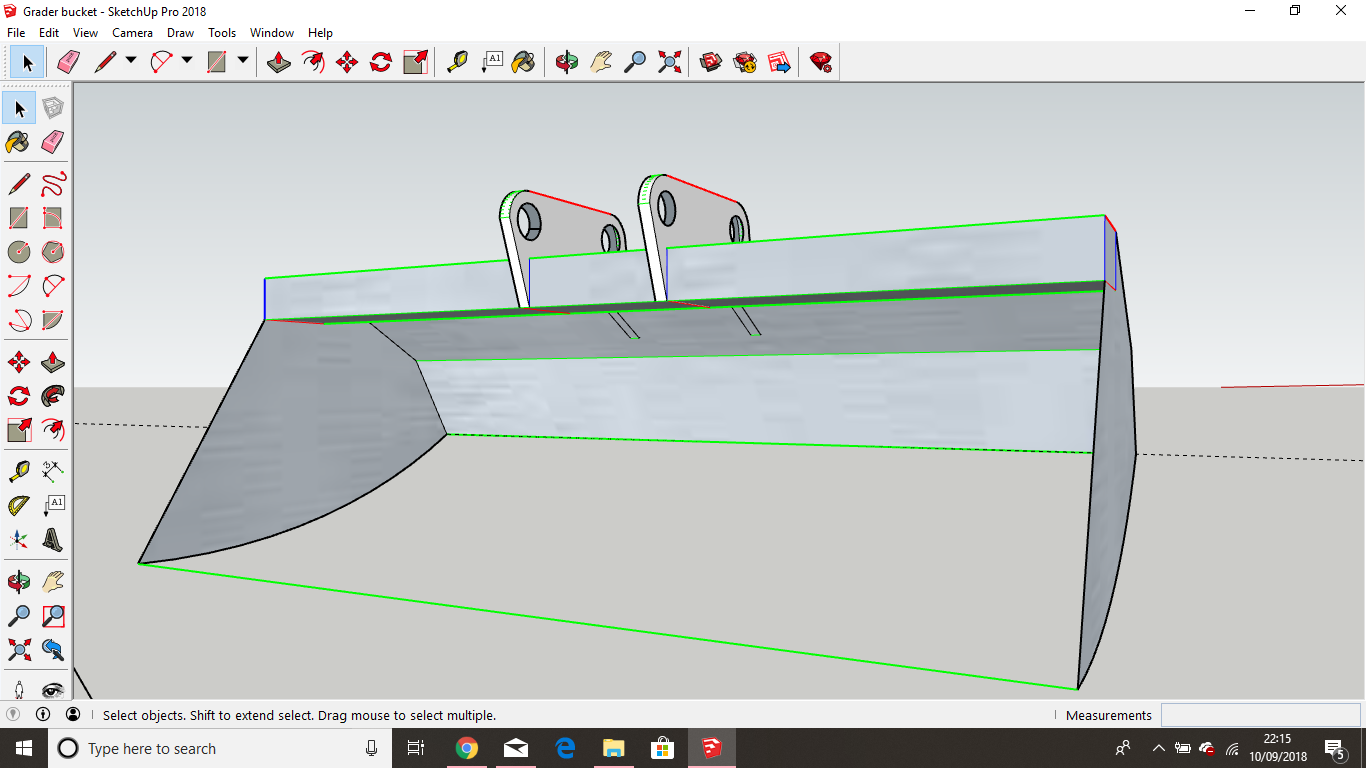Open the Windows Start menu
1366x768 pixels.
(24, 748)
